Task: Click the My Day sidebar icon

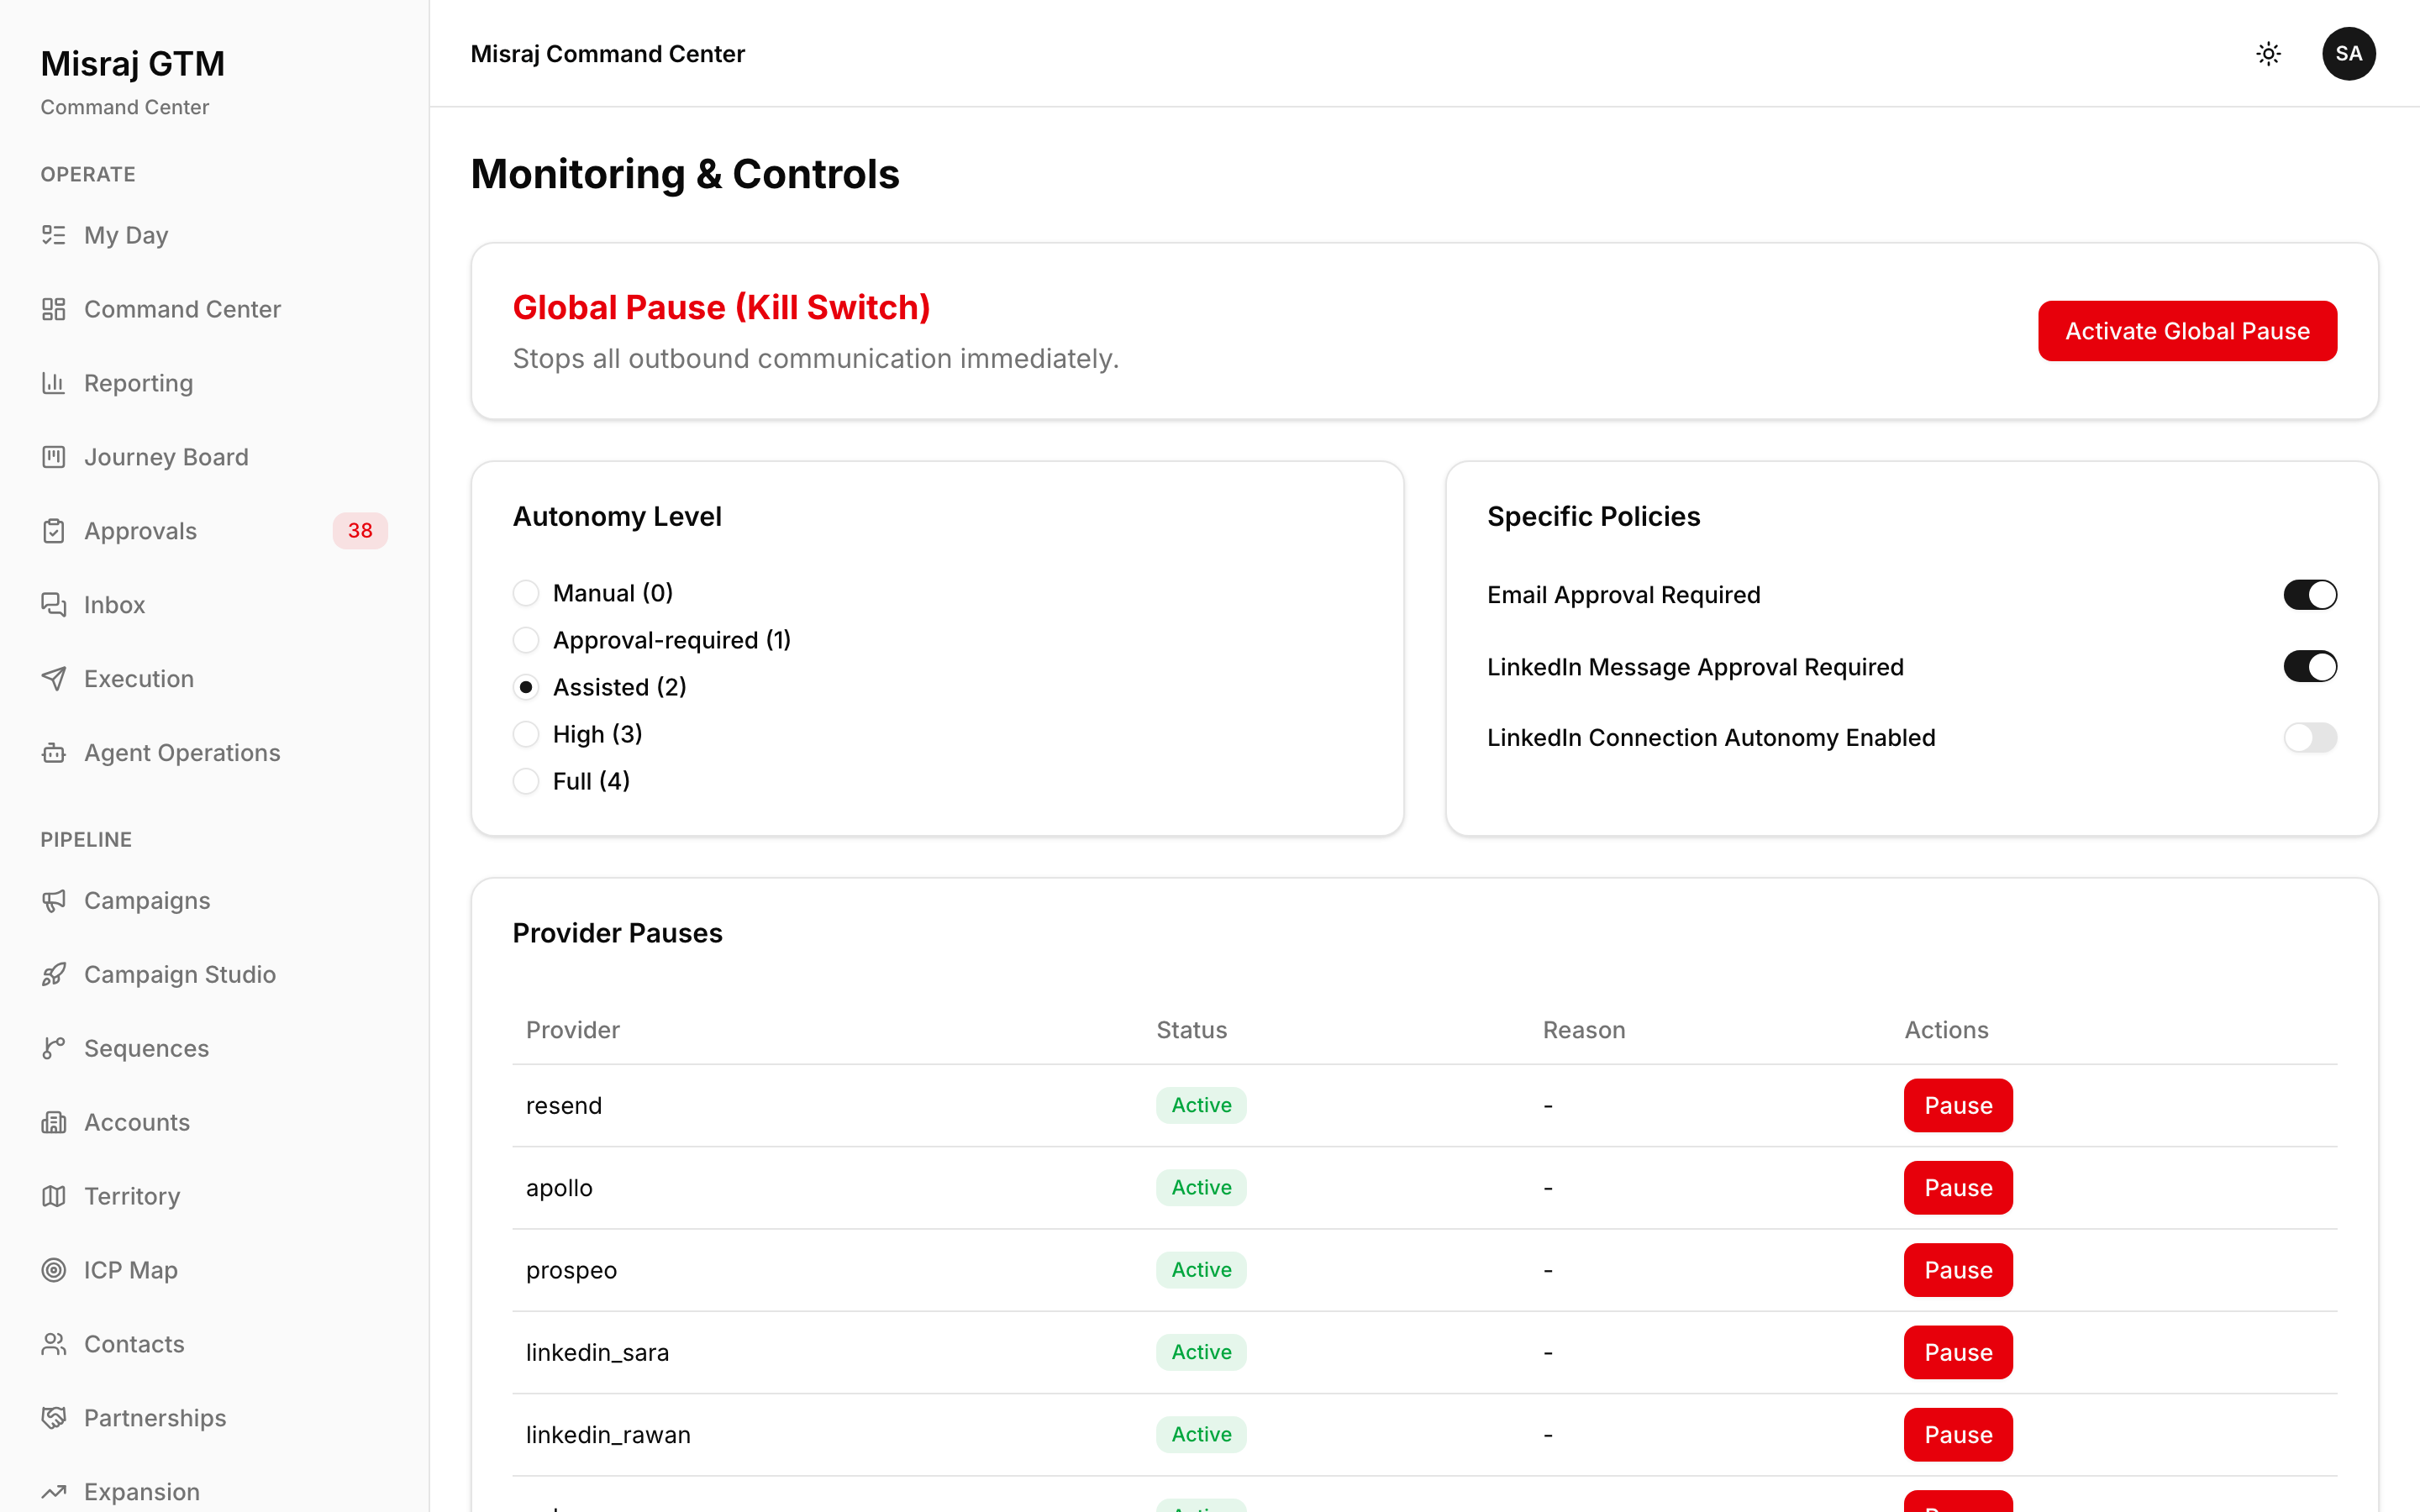Action: [54, 235]
